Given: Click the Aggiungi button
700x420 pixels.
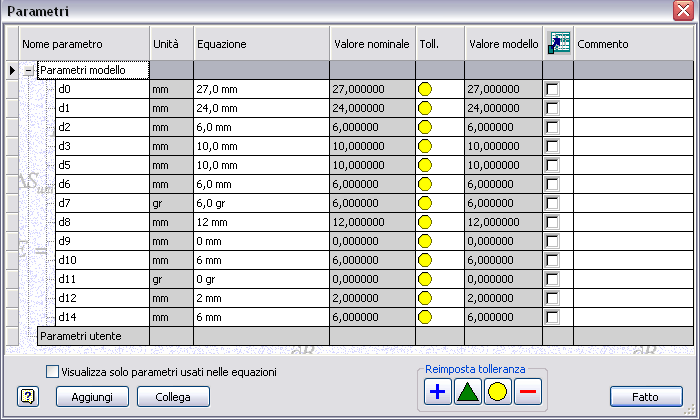Looking at the screenshot, I should (92, 396).
